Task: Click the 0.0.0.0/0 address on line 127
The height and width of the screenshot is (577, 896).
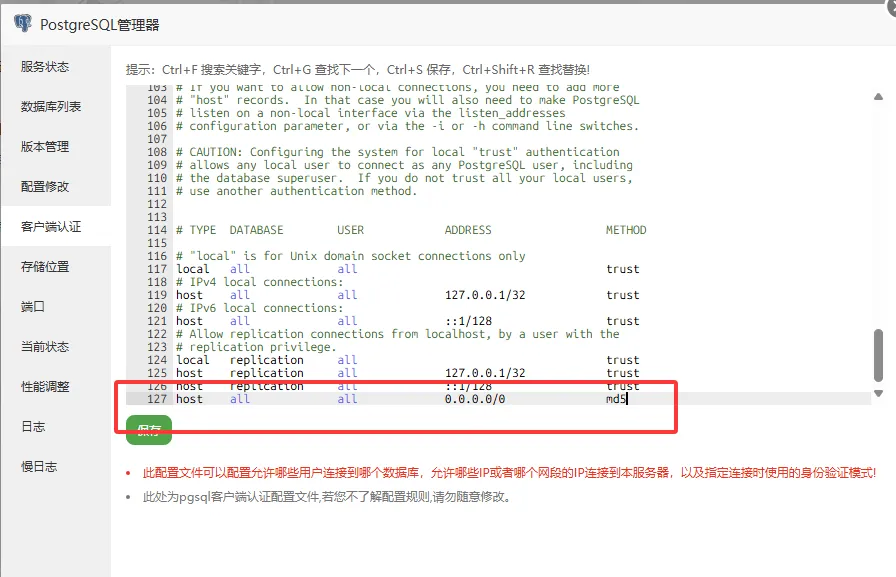Action: [475, 399]
